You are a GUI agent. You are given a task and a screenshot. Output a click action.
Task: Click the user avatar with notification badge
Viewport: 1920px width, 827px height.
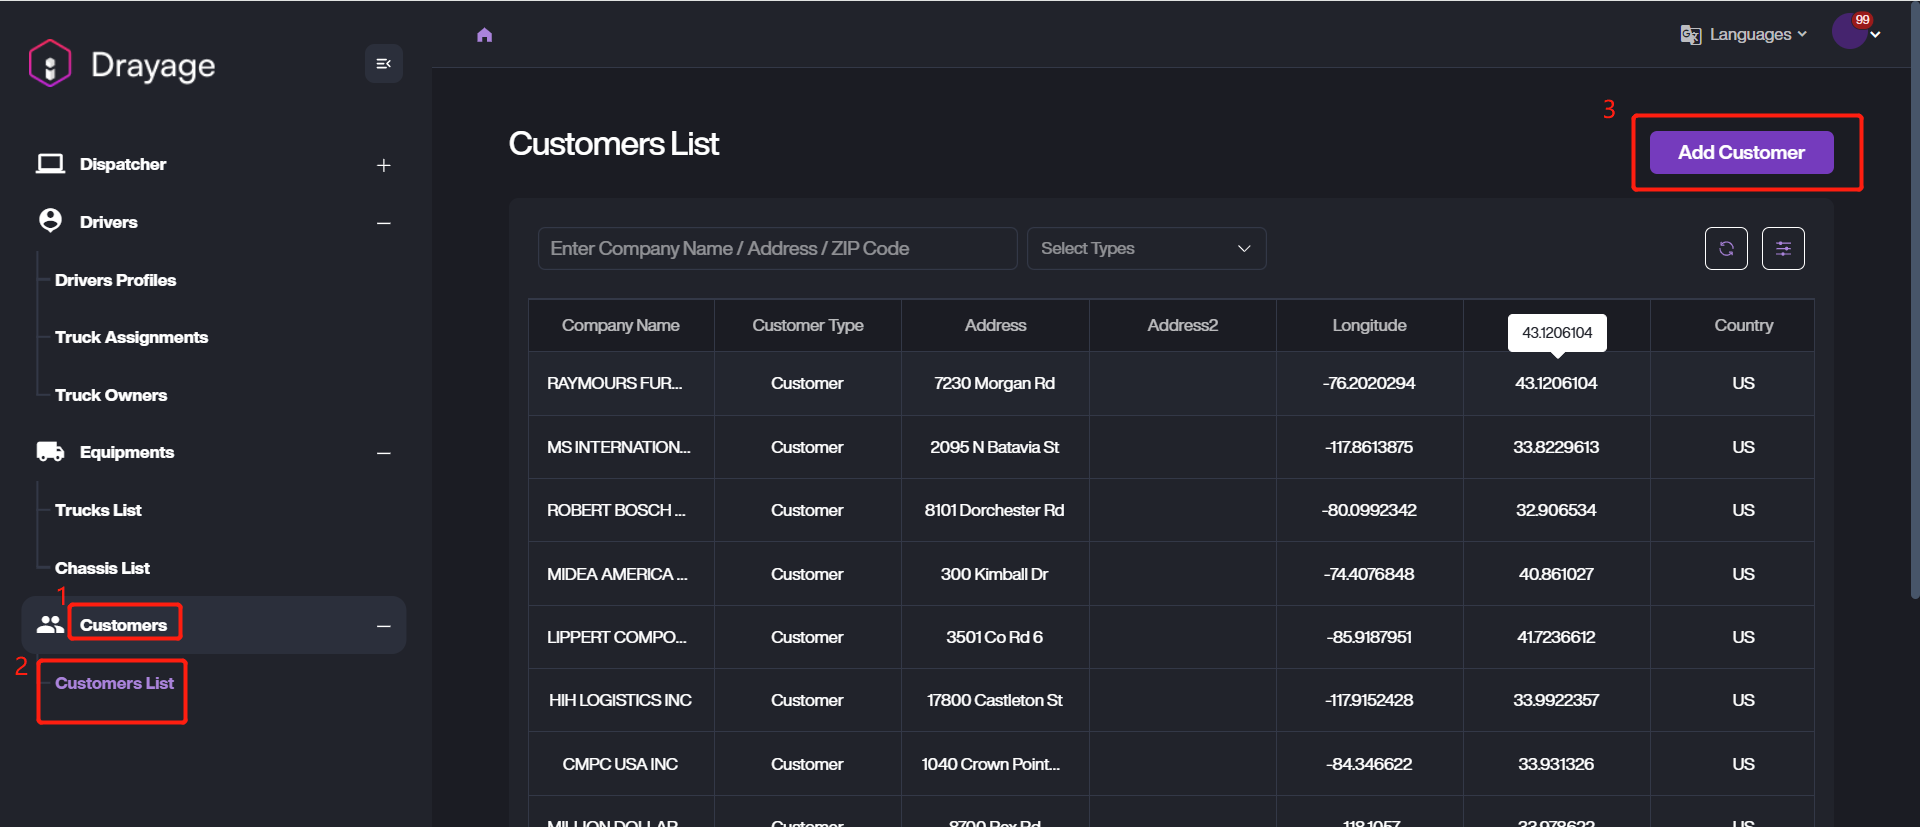(x=1849, y=32)
